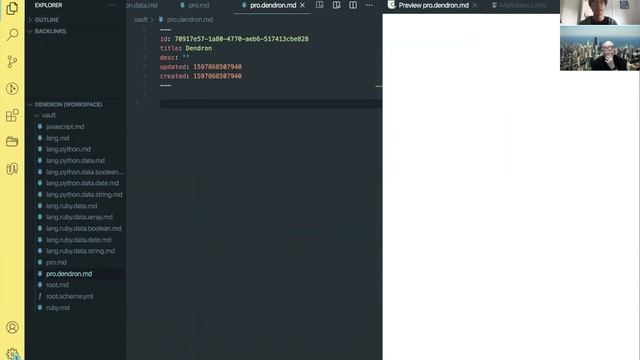Click the bottom video call participant thumbnail
Viewport: 640px width, 360px height.
point(600,48)
